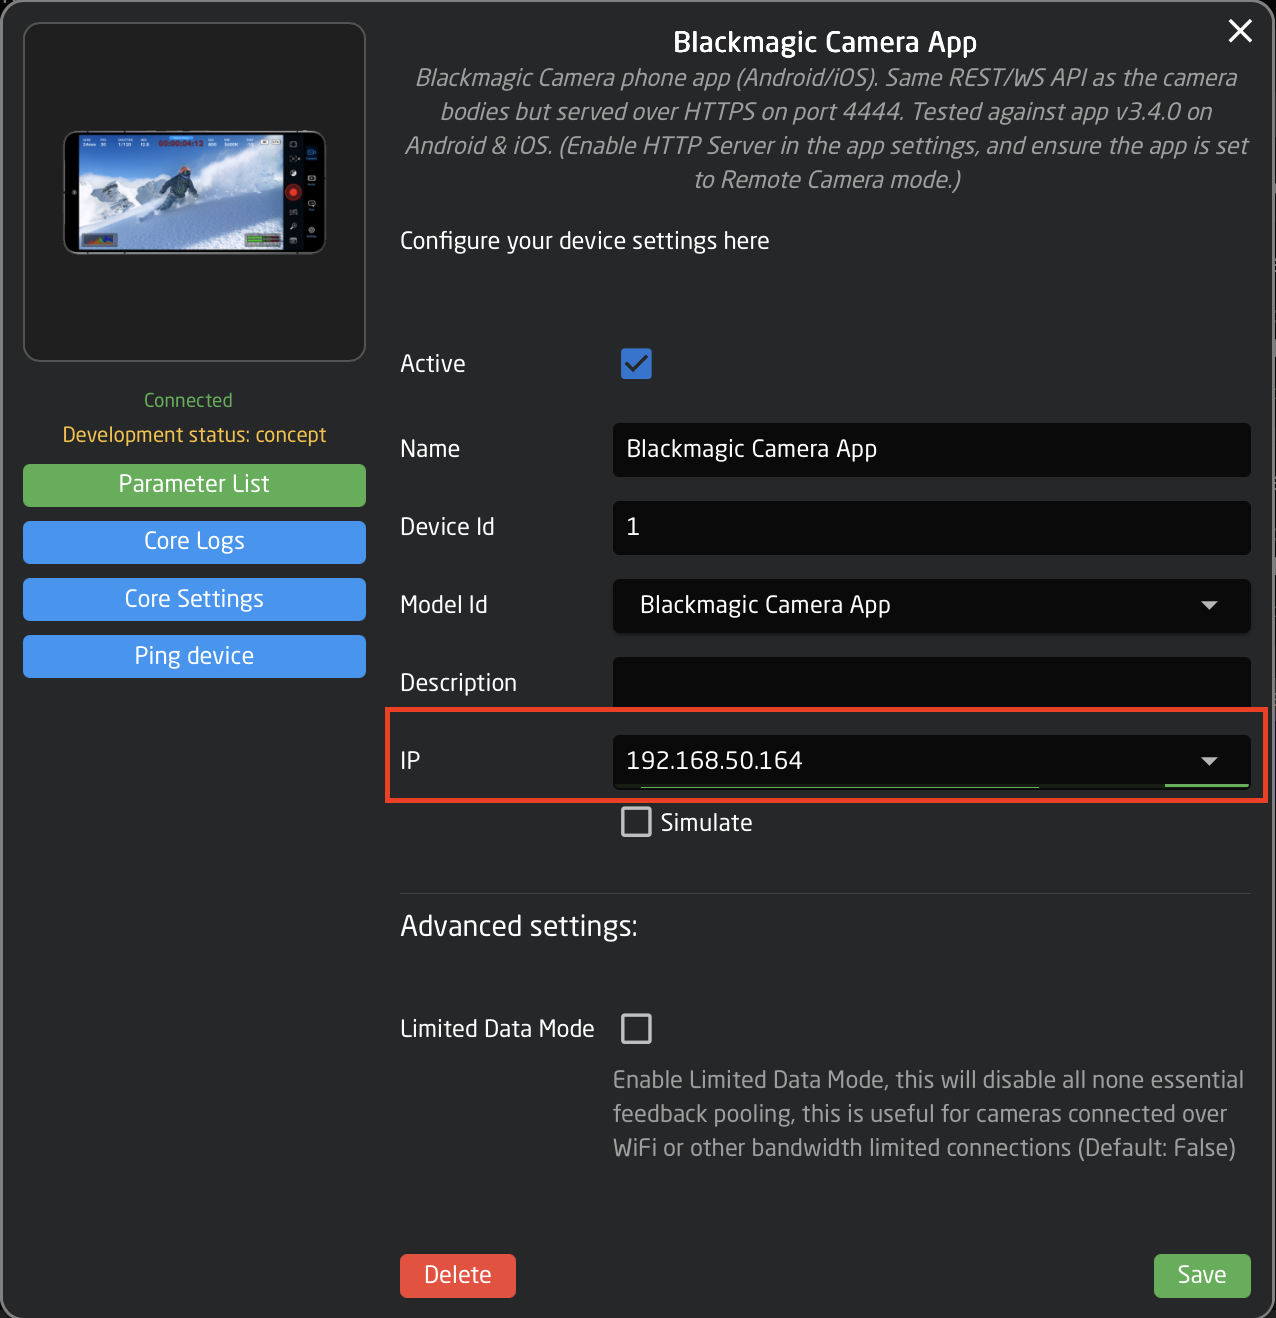
Task: Click the Ping device button
Action: tap(194, 656)
